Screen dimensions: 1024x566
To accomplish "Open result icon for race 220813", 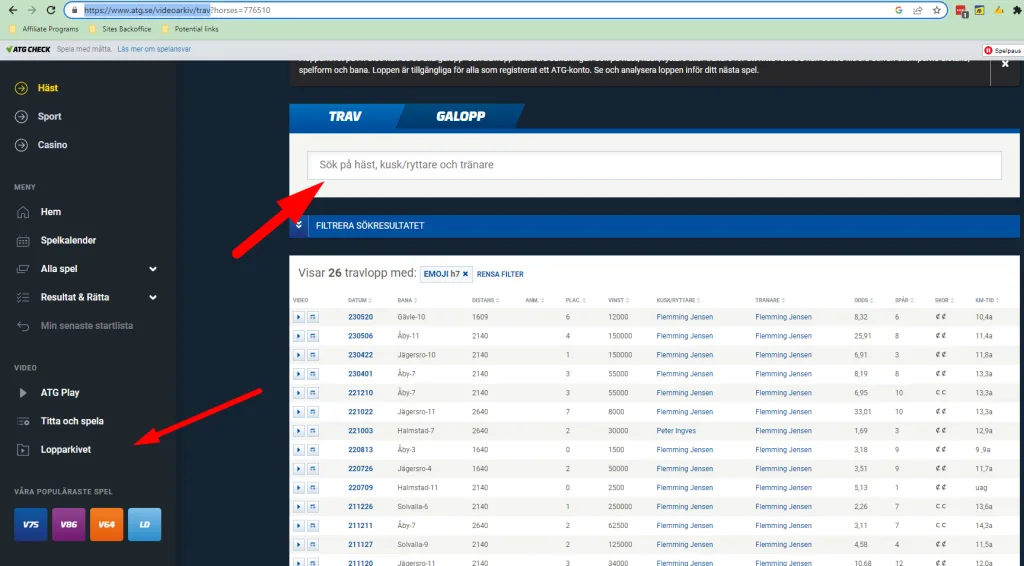I will pyautogui.click(x=313, y=450).
